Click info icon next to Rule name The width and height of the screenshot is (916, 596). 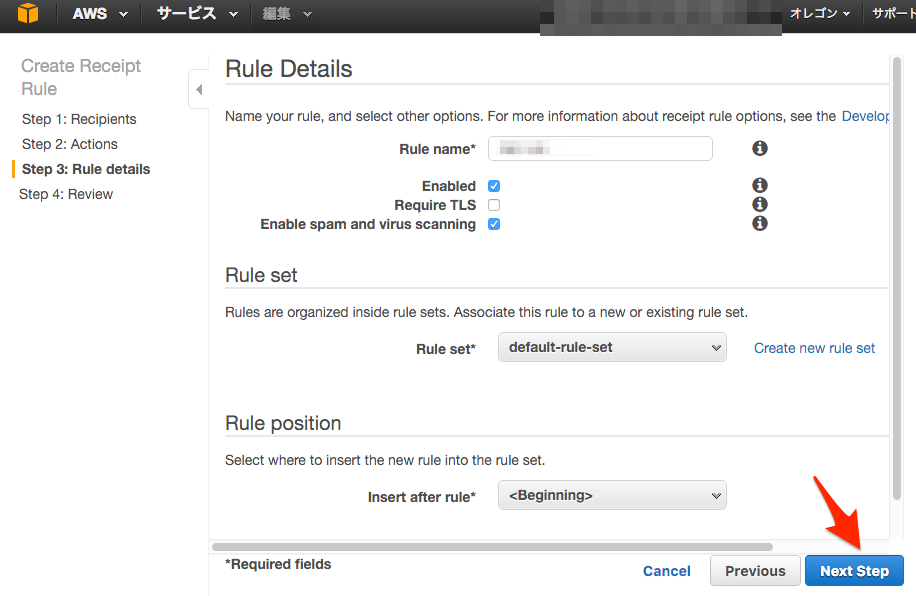coord(760,148)
